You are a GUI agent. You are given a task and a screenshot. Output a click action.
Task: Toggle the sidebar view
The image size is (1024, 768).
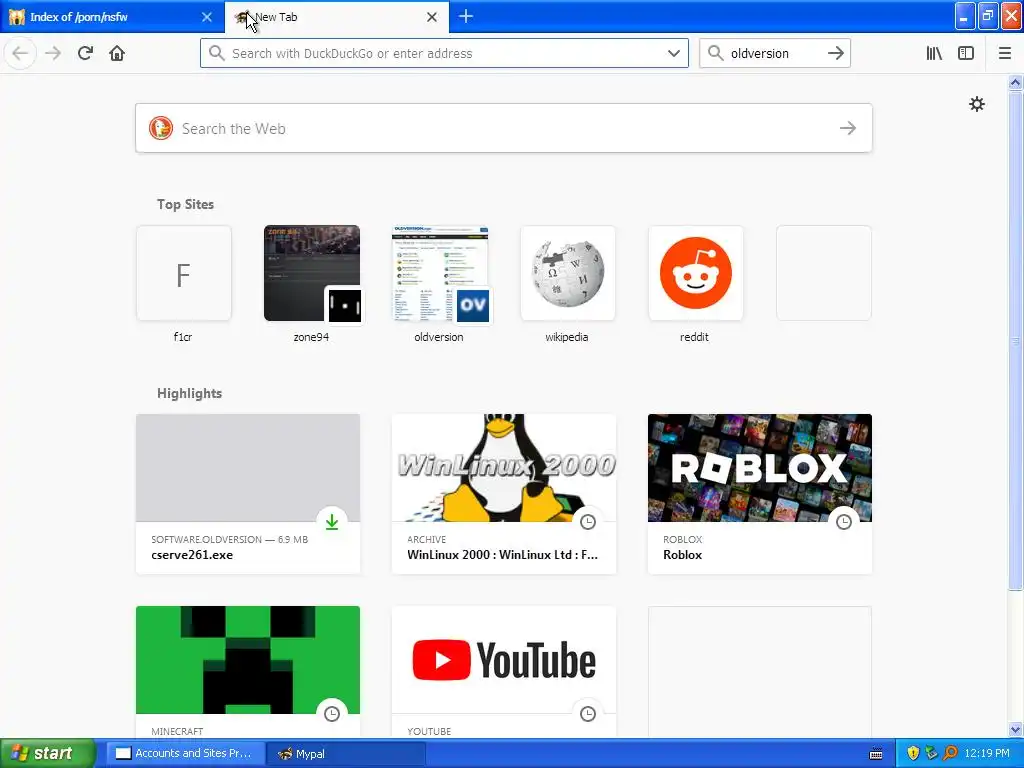pyautogui.click(x=966, y=54)
